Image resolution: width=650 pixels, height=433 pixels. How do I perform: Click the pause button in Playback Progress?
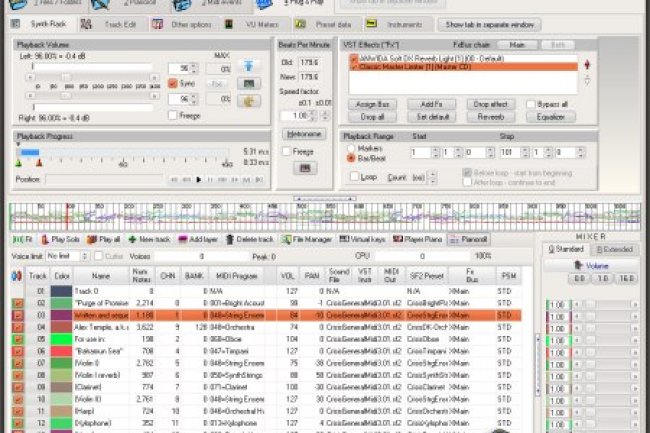click(x=210, y=179)
